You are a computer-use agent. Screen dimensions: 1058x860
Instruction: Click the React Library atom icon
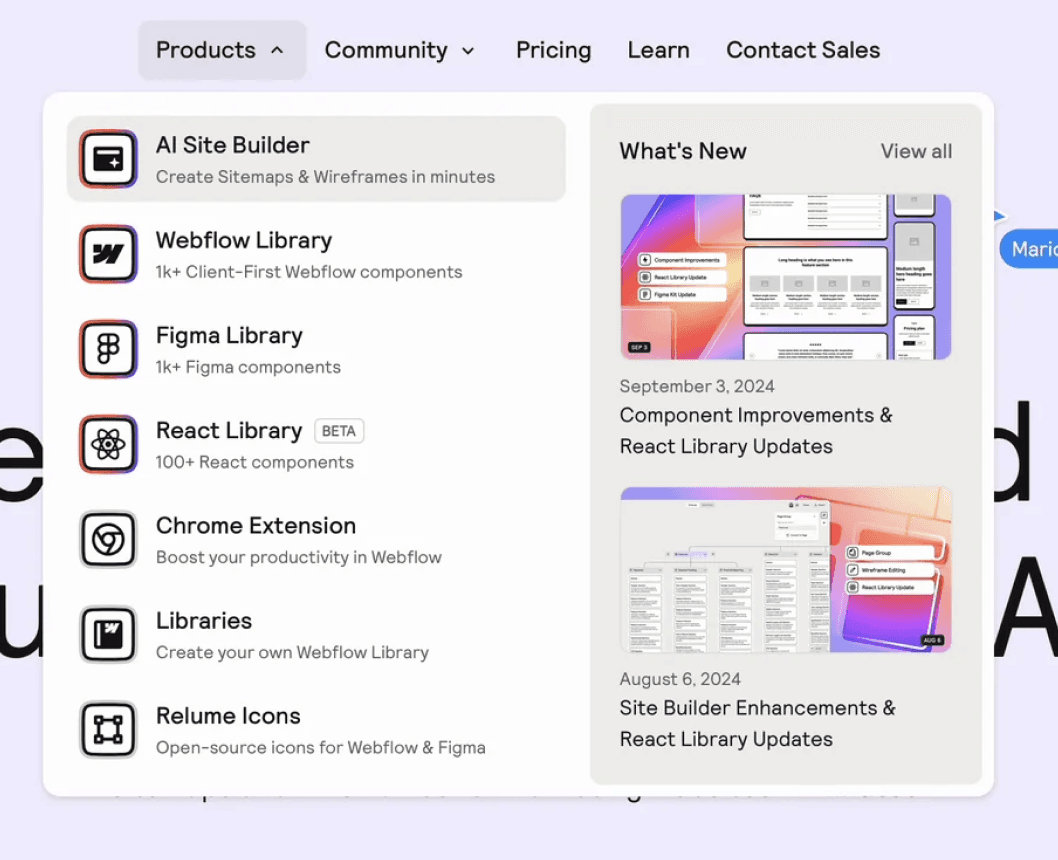click(x=108, y=444)
